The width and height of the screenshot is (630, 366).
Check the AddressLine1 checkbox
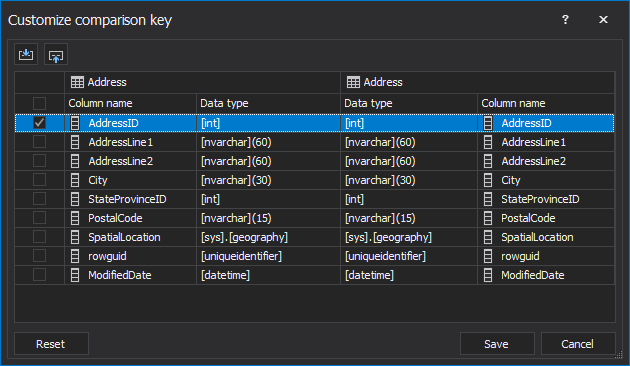pyautogui.click(x=39, y=141)
